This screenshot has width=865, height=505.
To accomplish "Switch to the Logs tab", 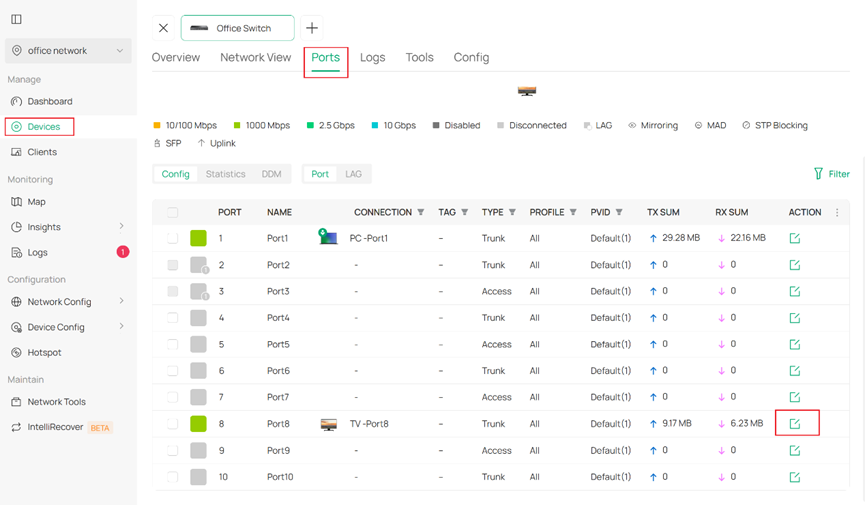I will pos(372,58).
